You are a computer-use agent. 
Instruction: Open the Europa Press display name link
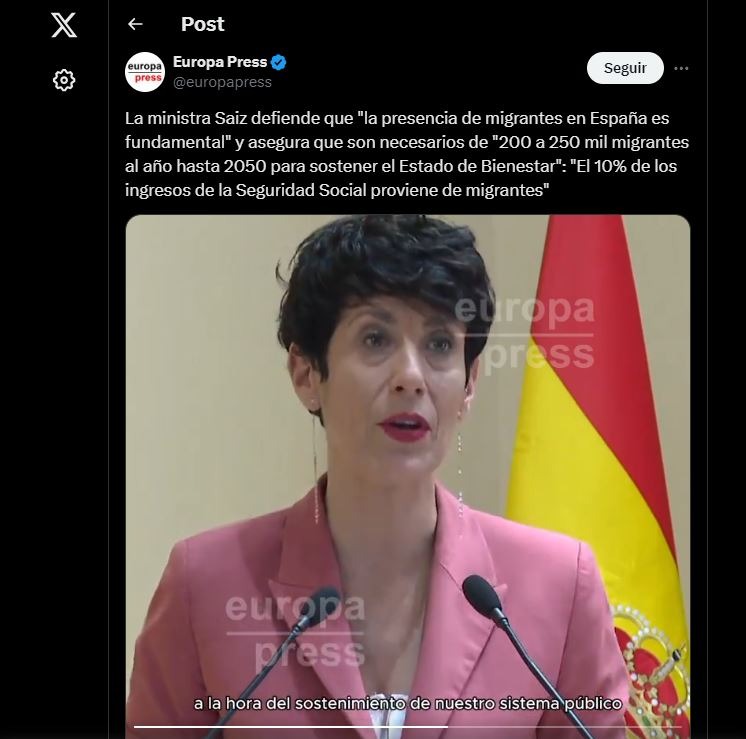(x=220, y=62)
